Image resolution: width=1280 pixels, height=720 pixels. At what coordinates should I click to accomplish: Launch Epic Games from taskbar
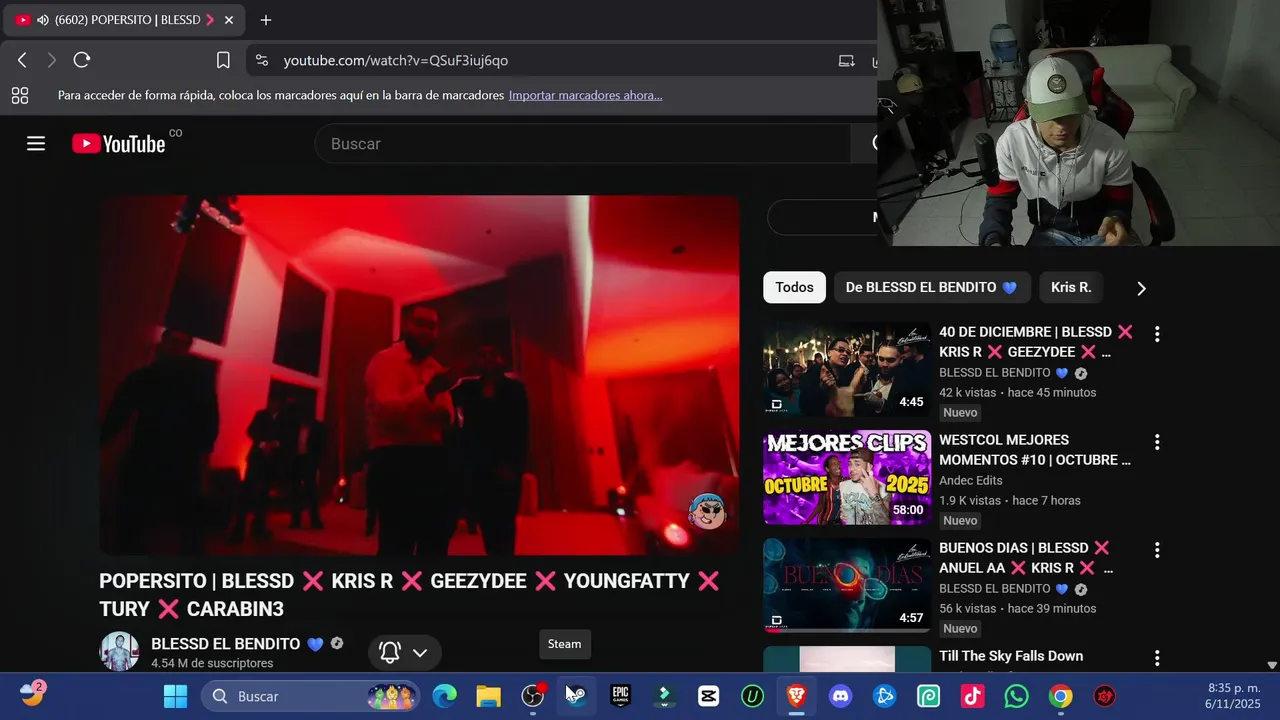pos(620,696)
